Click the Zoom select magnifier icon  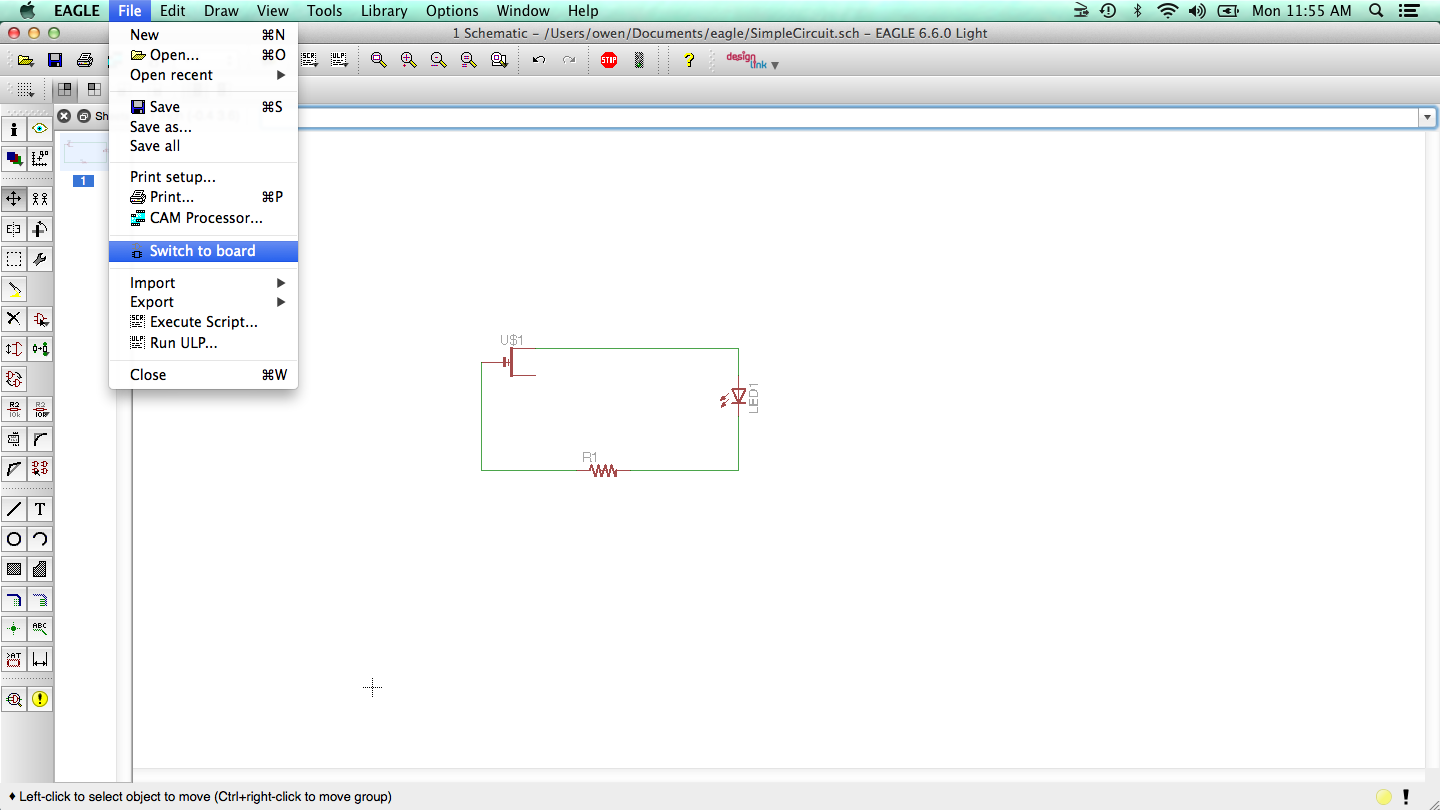pos(498,60)
